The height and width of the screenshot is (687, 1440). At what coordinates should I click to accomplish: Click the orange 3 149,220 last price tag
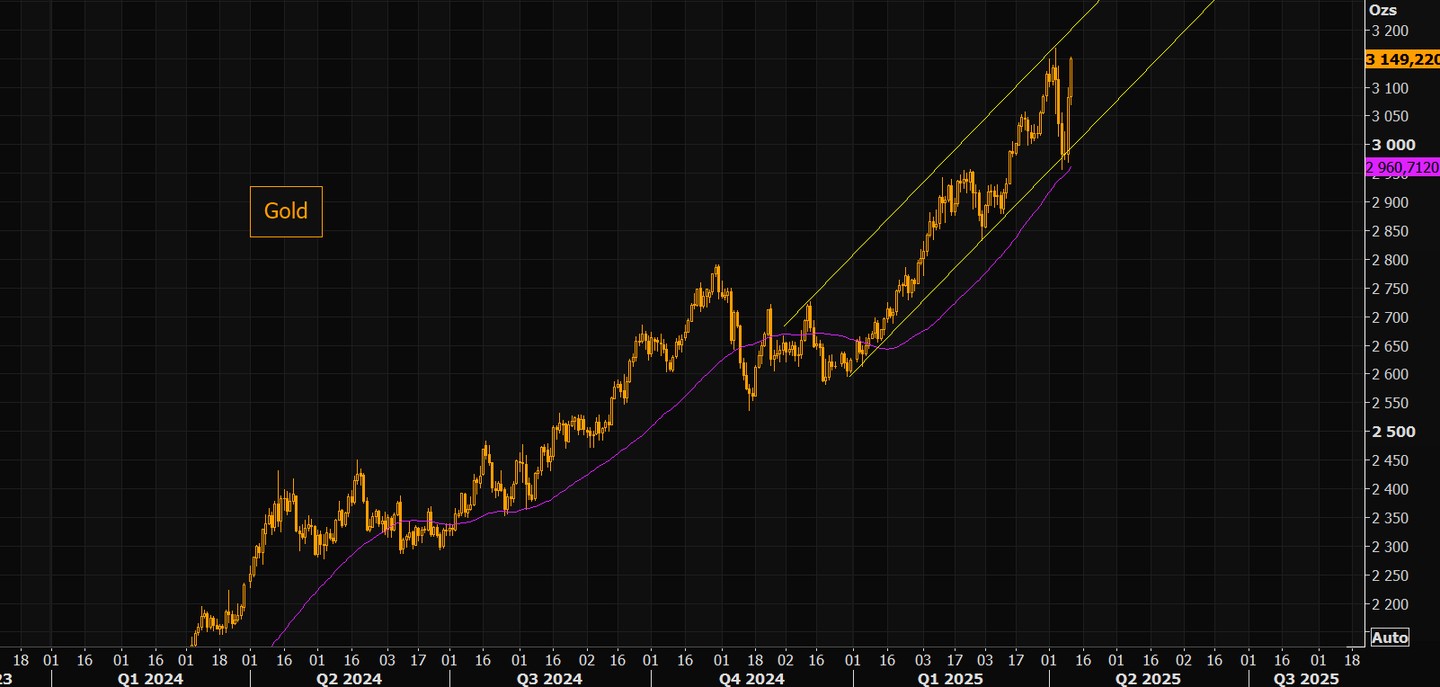click(x=1402, y=59)
